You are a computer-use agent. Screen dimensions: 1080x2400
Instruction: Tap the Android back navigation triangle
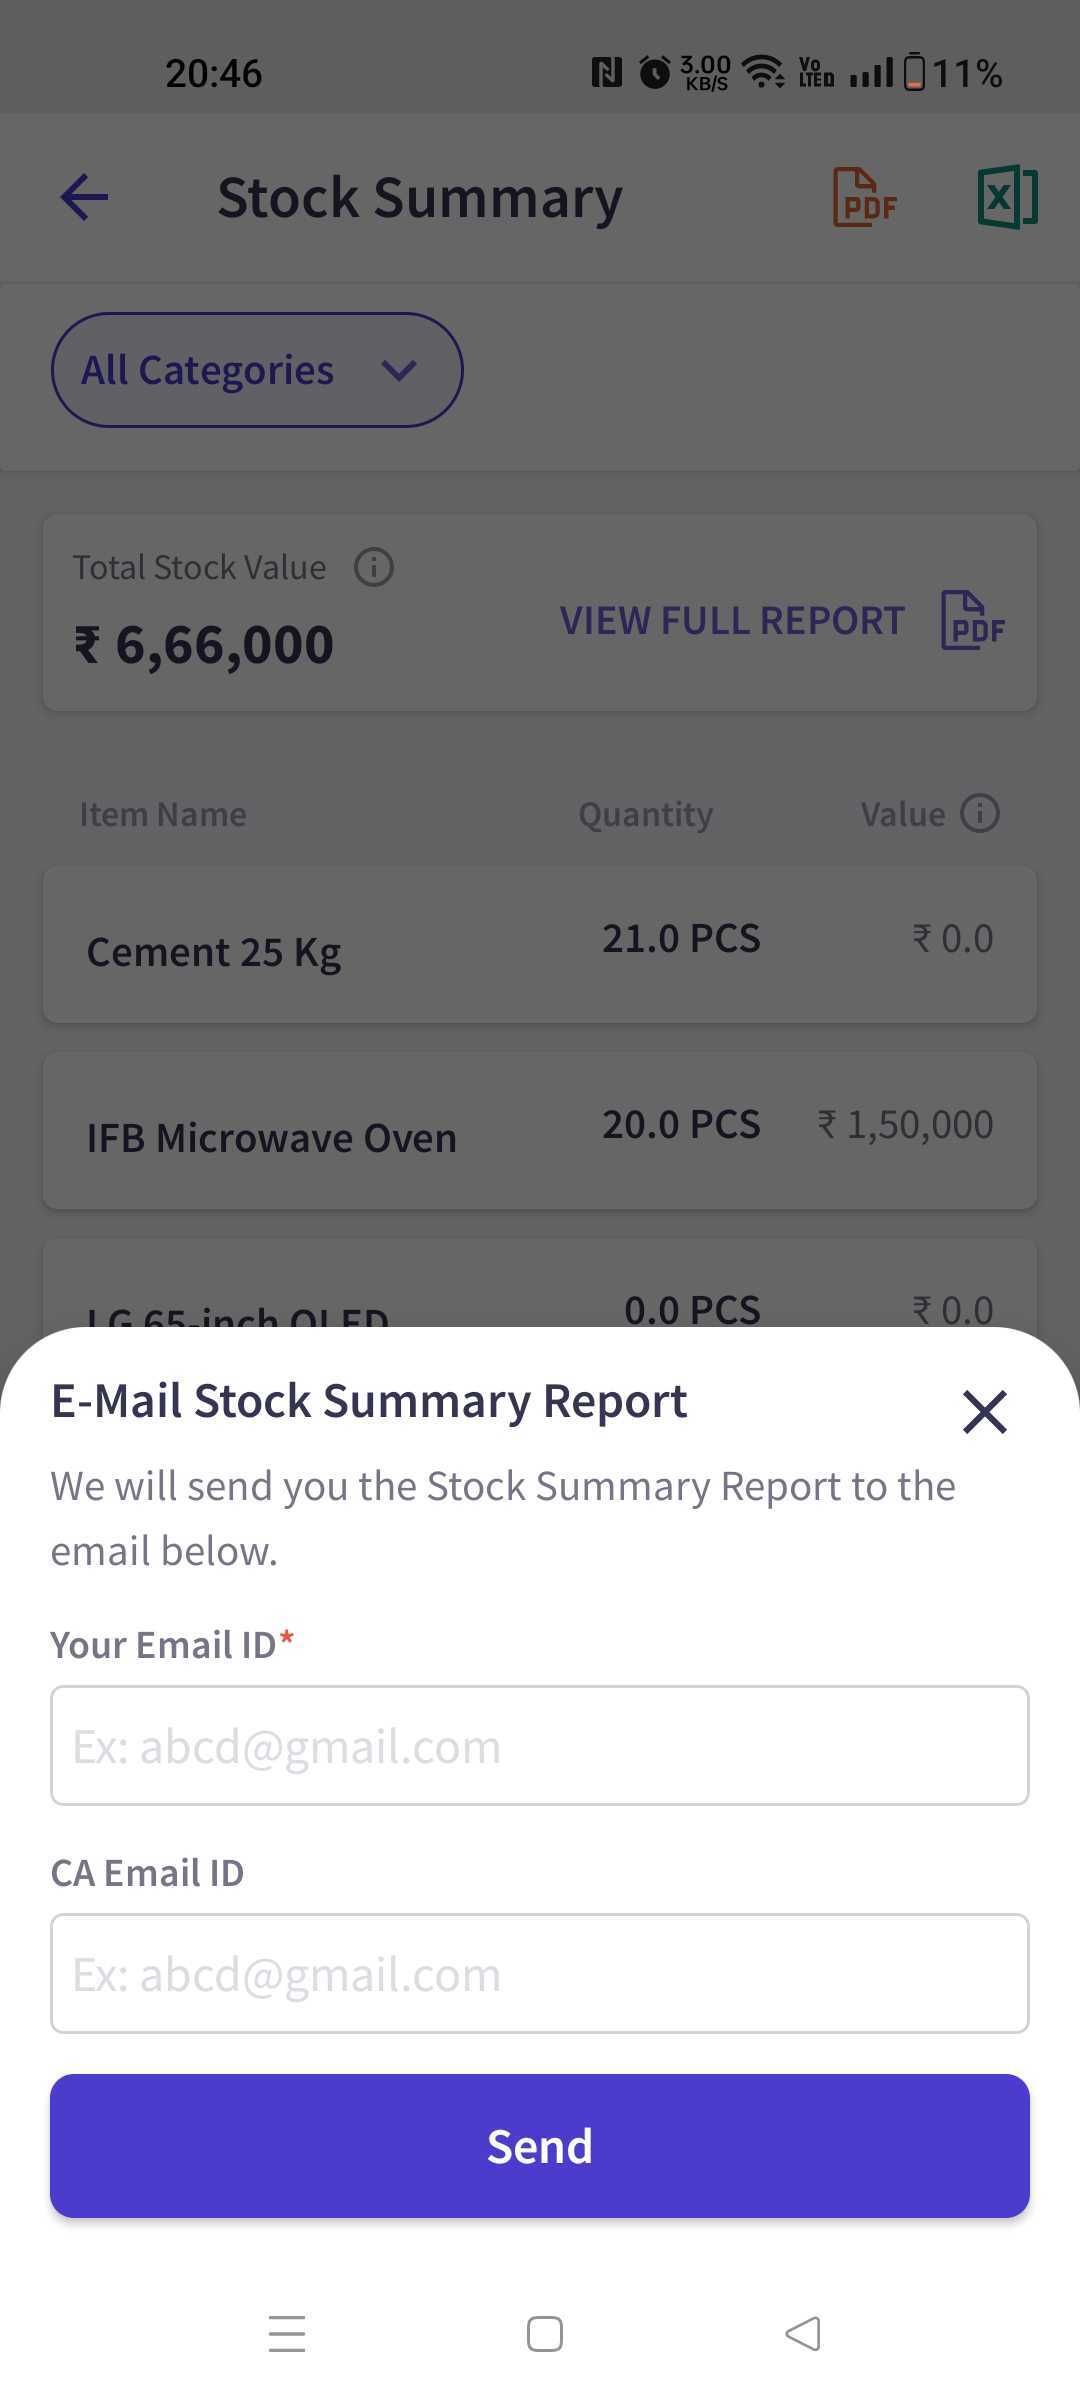pyautogui.click(x=802, y=2333)
